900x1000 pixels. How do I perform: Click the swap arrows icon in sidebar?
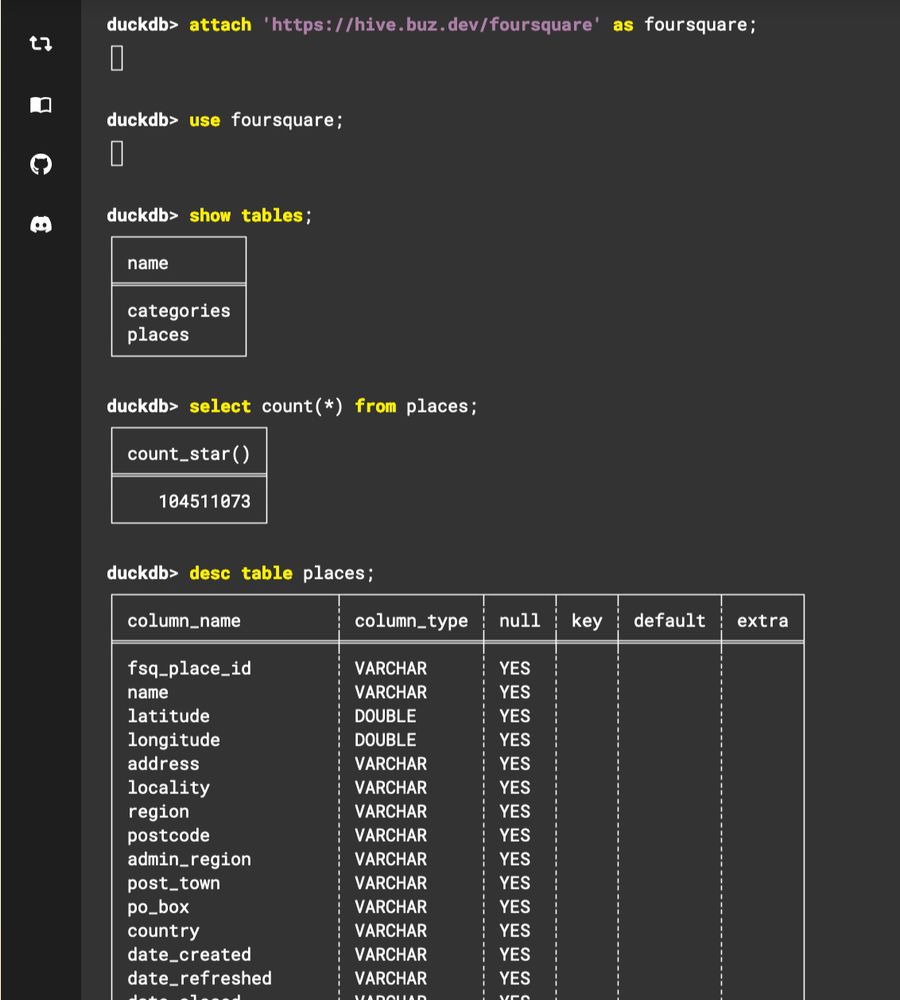tap(41, 43)
